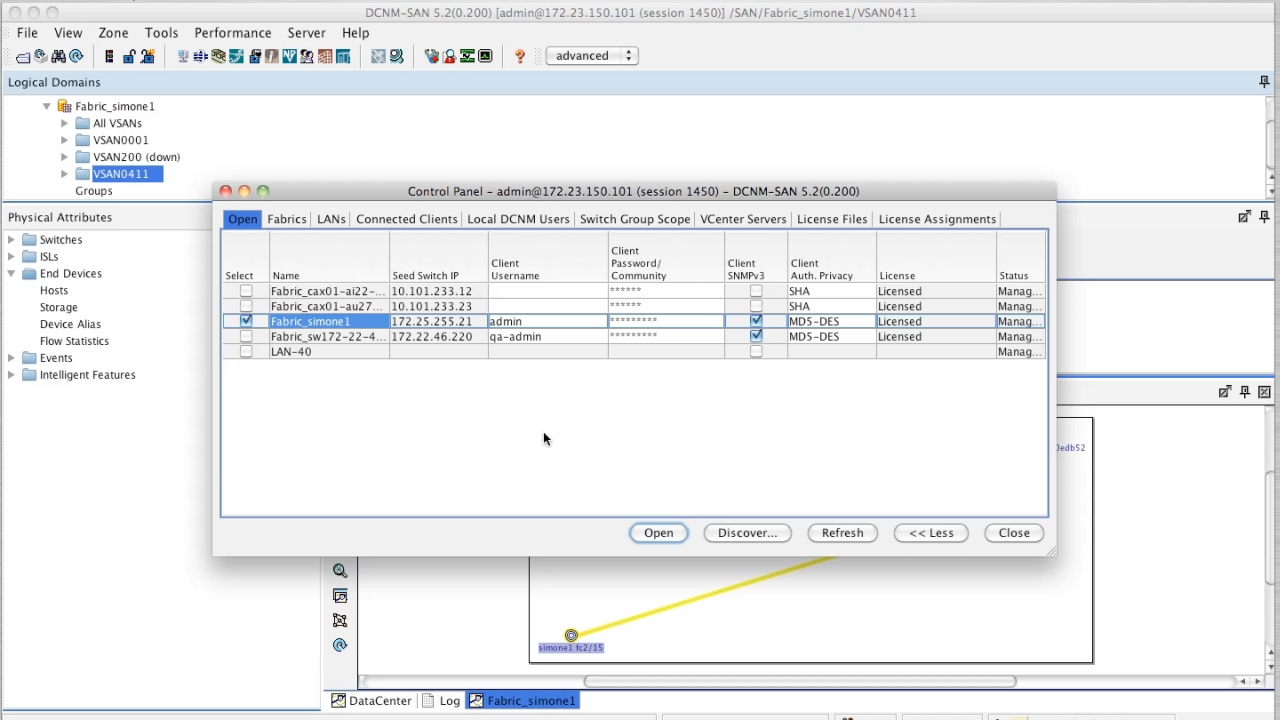
Task: Click the Open button in Control Panel
Action: 658,533
